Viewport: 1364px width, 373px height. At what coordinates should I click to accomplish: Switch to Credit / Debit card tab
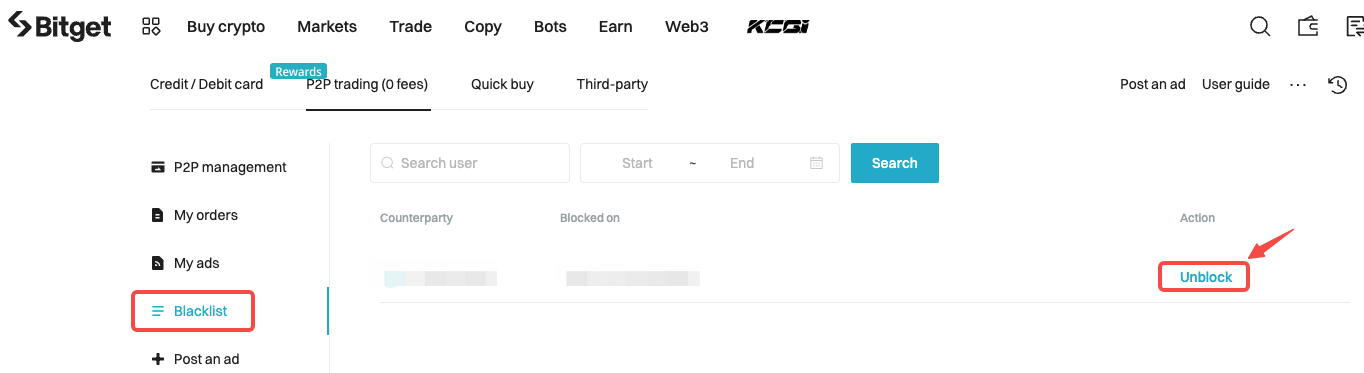click(206, 84)
